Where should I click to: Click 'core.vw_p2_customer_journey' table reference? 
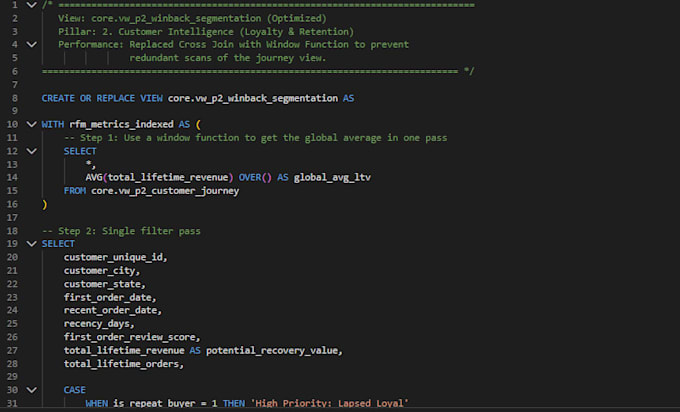coord(165,191)
